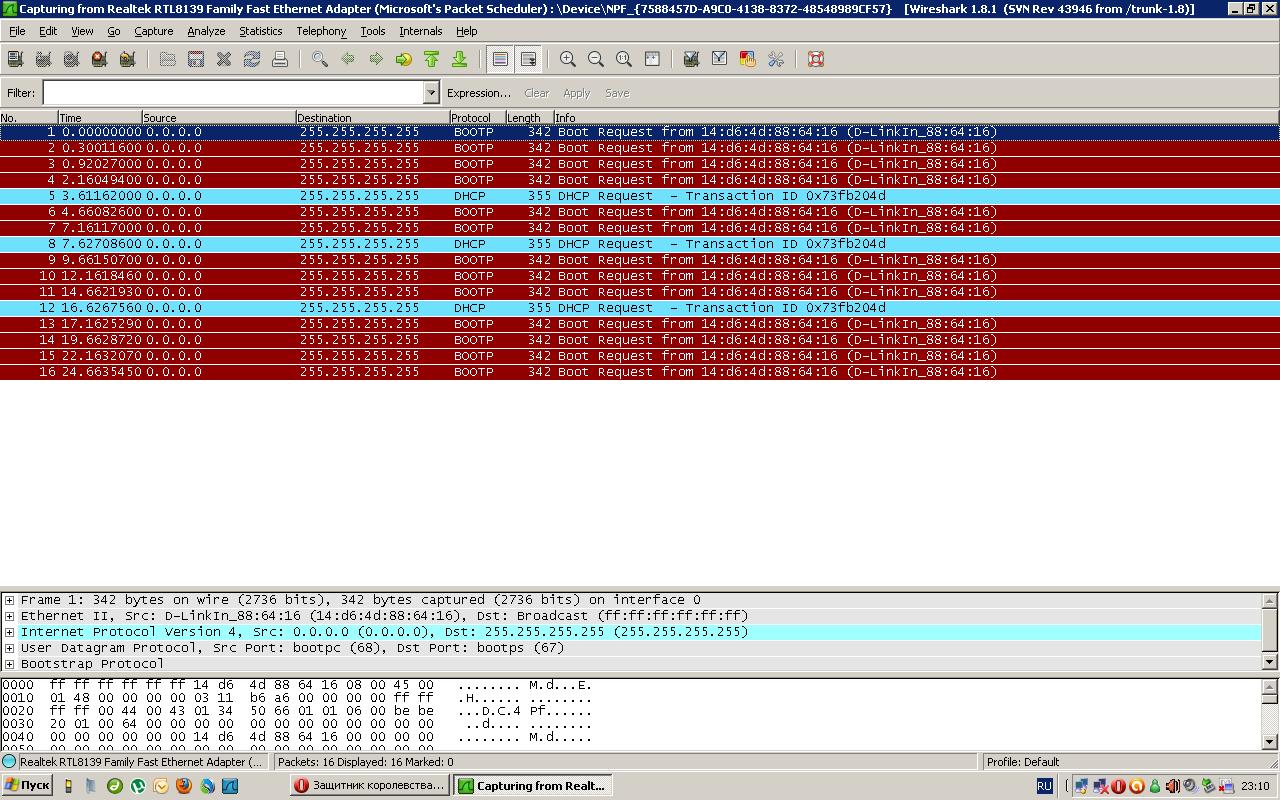Screen dimensions: 1280x800
Task: Save this capture file
Action: tap(196, 59)
